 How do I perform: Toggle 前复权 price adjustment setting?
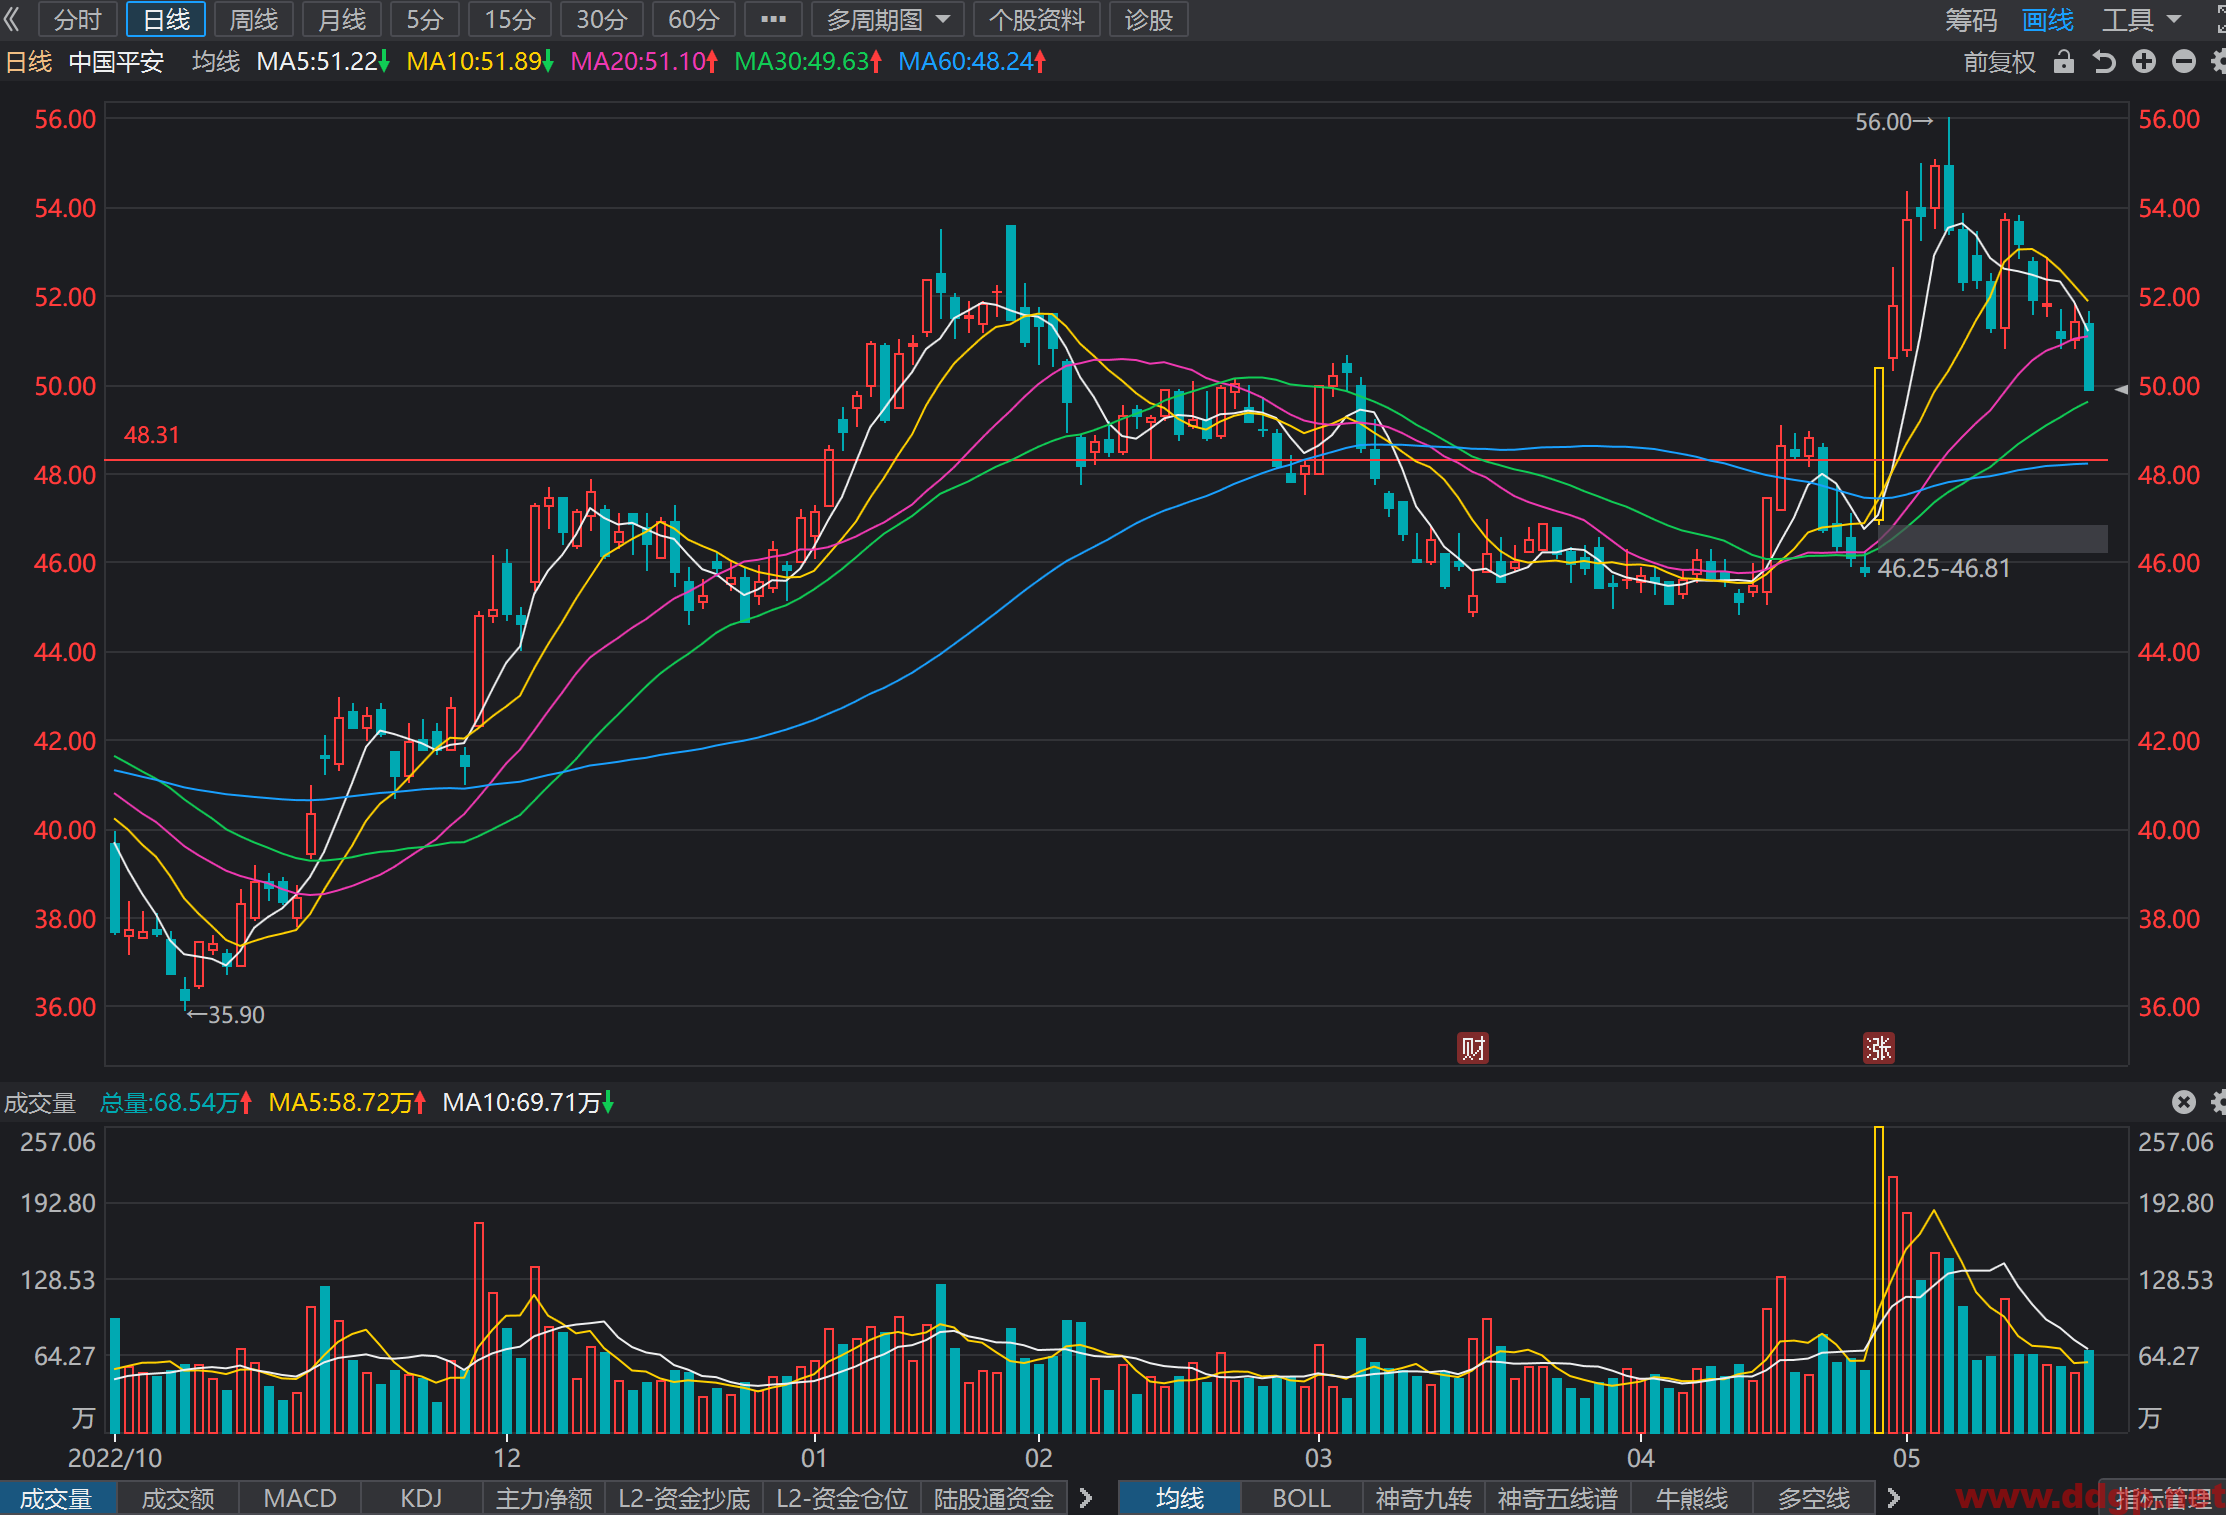pyautogui.click(x=1999, y=62)
